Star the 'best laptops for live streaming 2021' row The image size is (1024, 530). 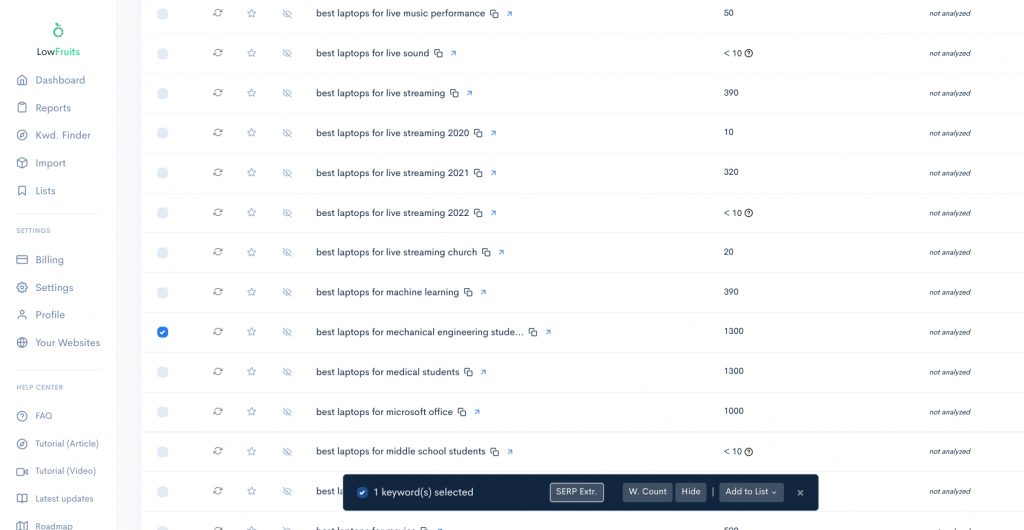251,172
